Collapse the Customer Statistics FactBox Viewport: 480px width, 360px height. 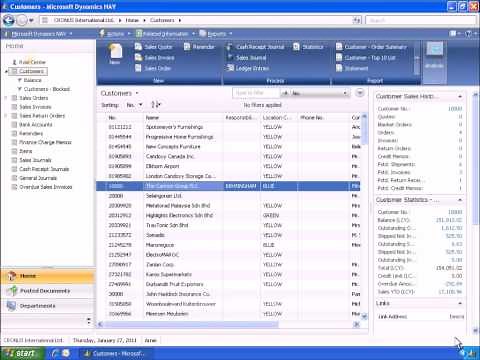pyautogui.click(x=460, y=200)
